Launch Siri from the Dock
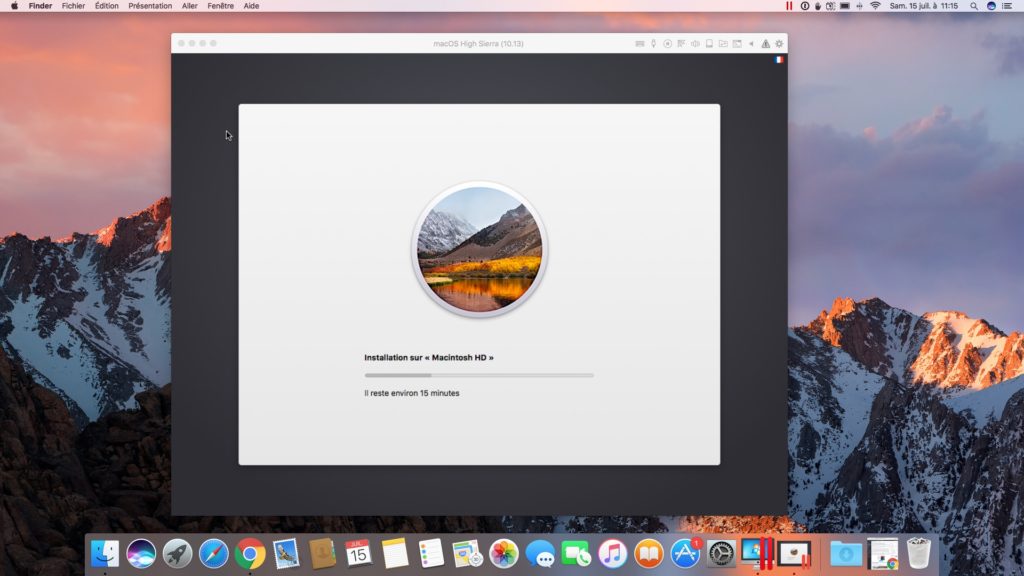Viewport: 1024px width, 576px height. click(x=141, y=554)
